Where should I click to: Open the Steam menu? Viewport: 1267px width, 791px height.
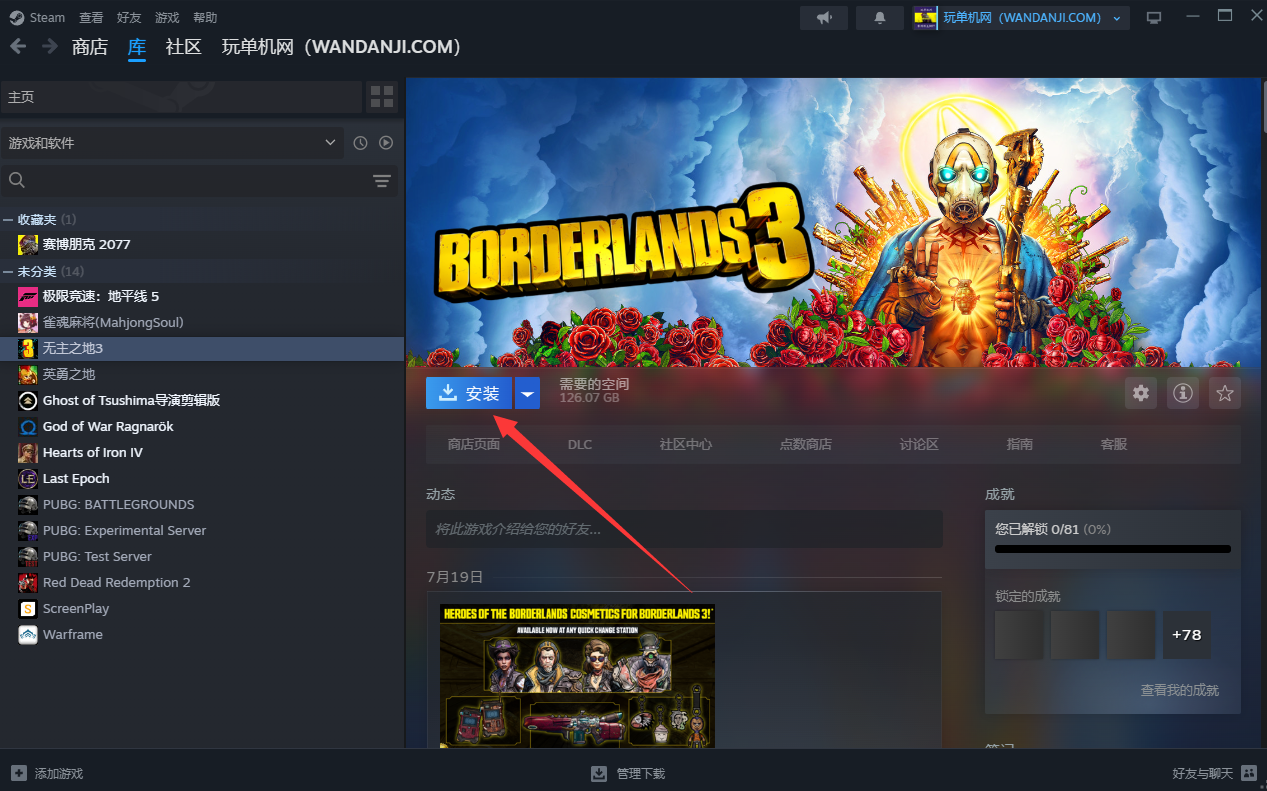(37, 17)
